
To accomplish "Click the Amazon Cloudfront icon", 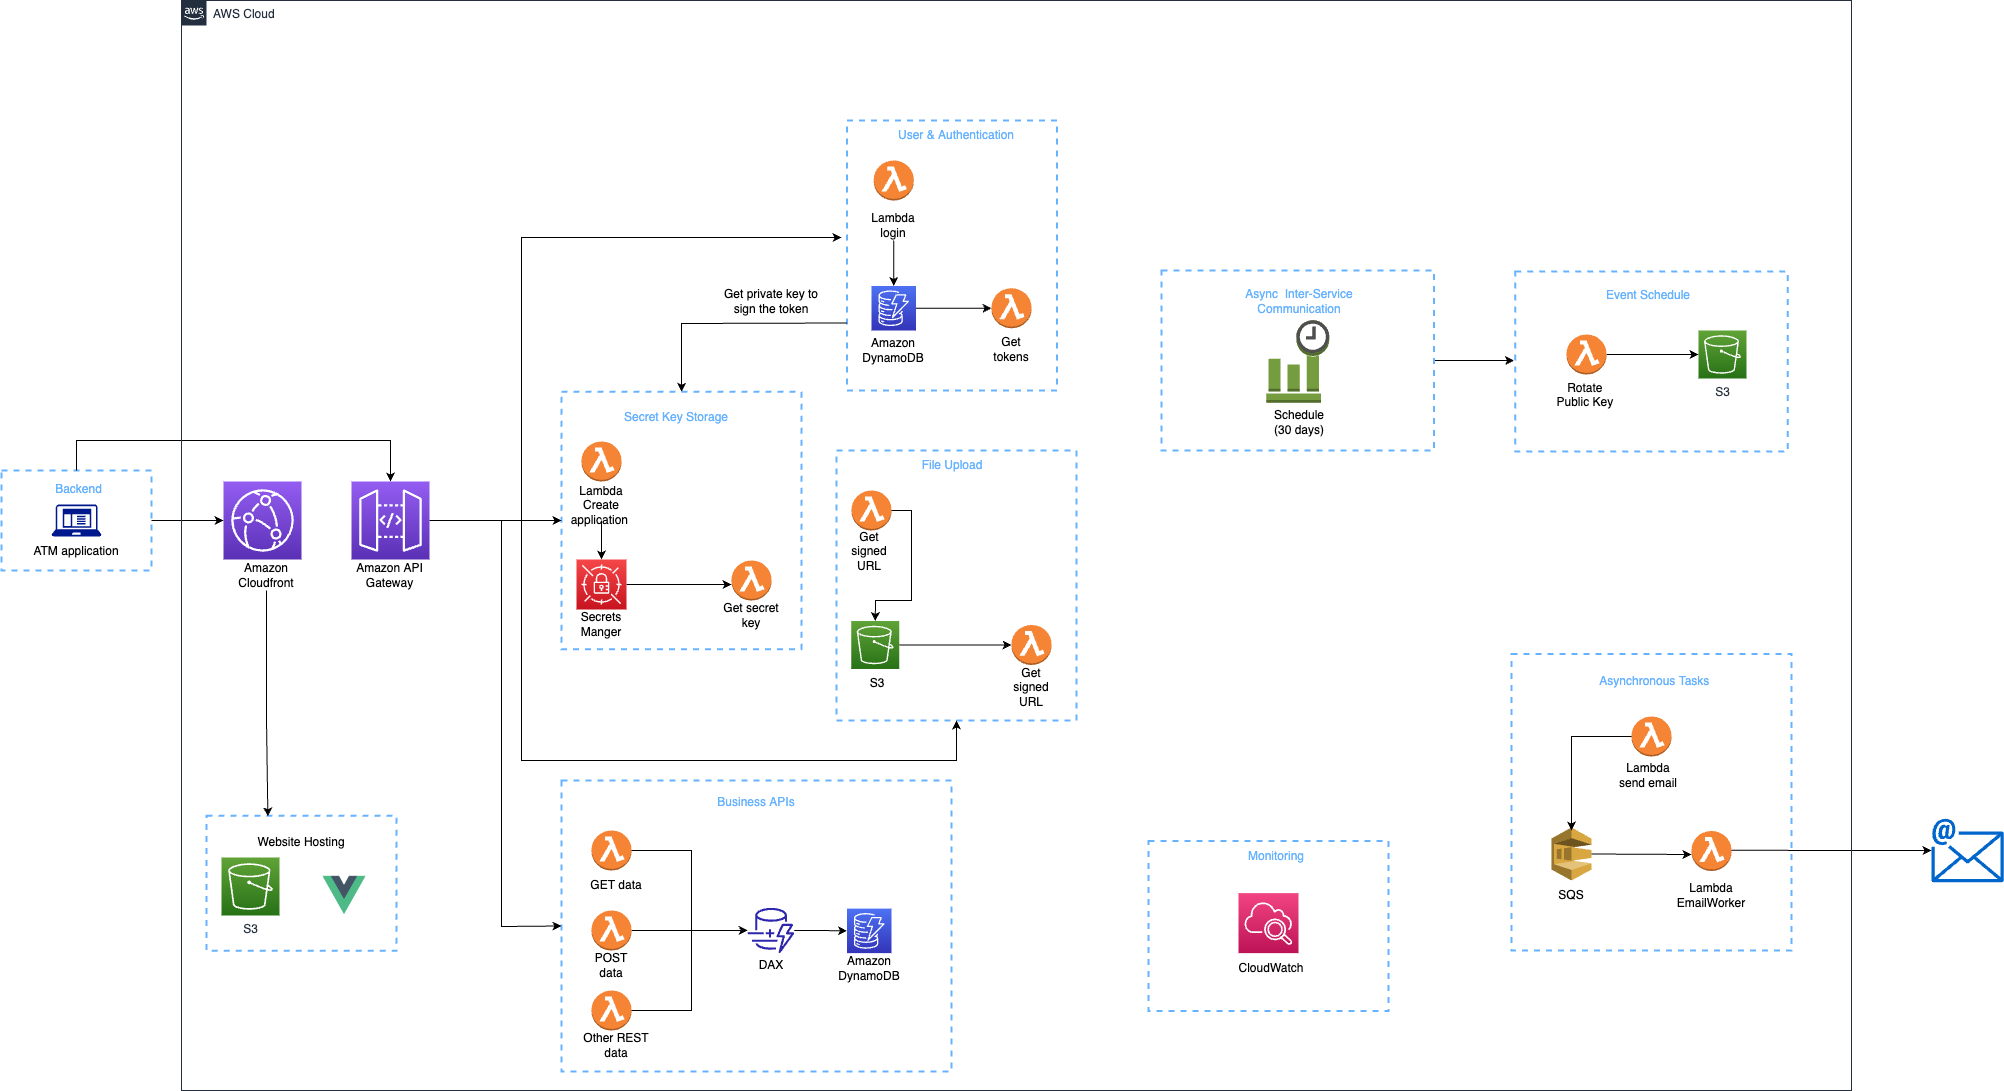I will (x=262, y=520).
